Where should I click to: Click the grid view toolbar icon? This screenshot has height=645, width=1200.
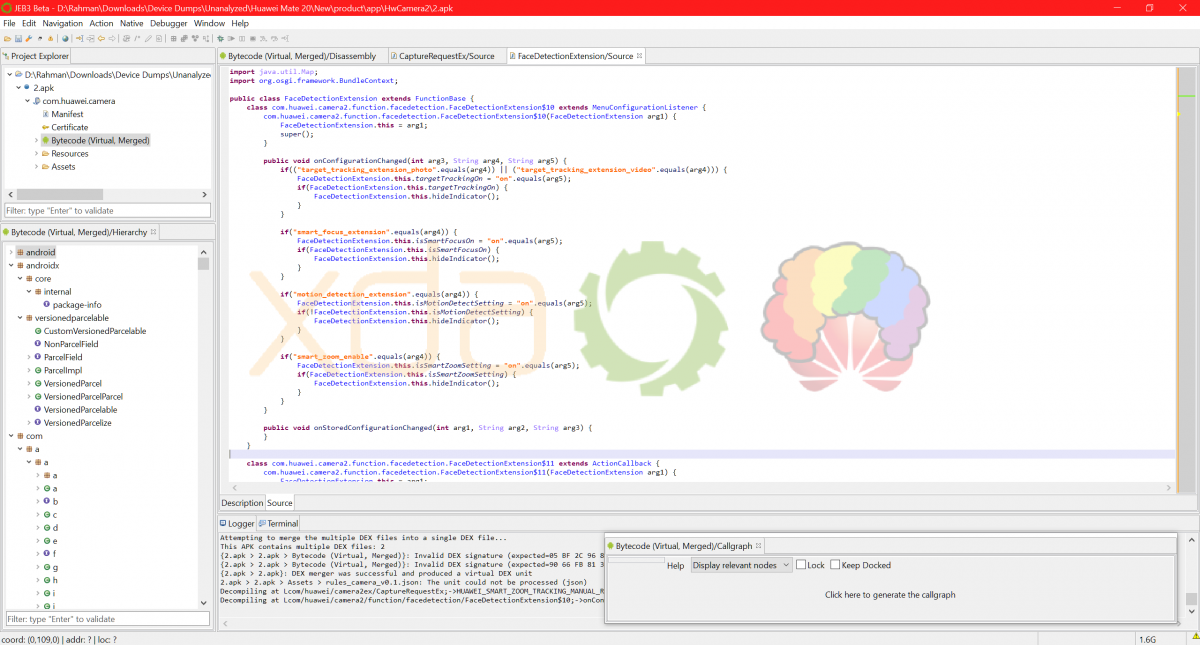(x=173, y=38)
